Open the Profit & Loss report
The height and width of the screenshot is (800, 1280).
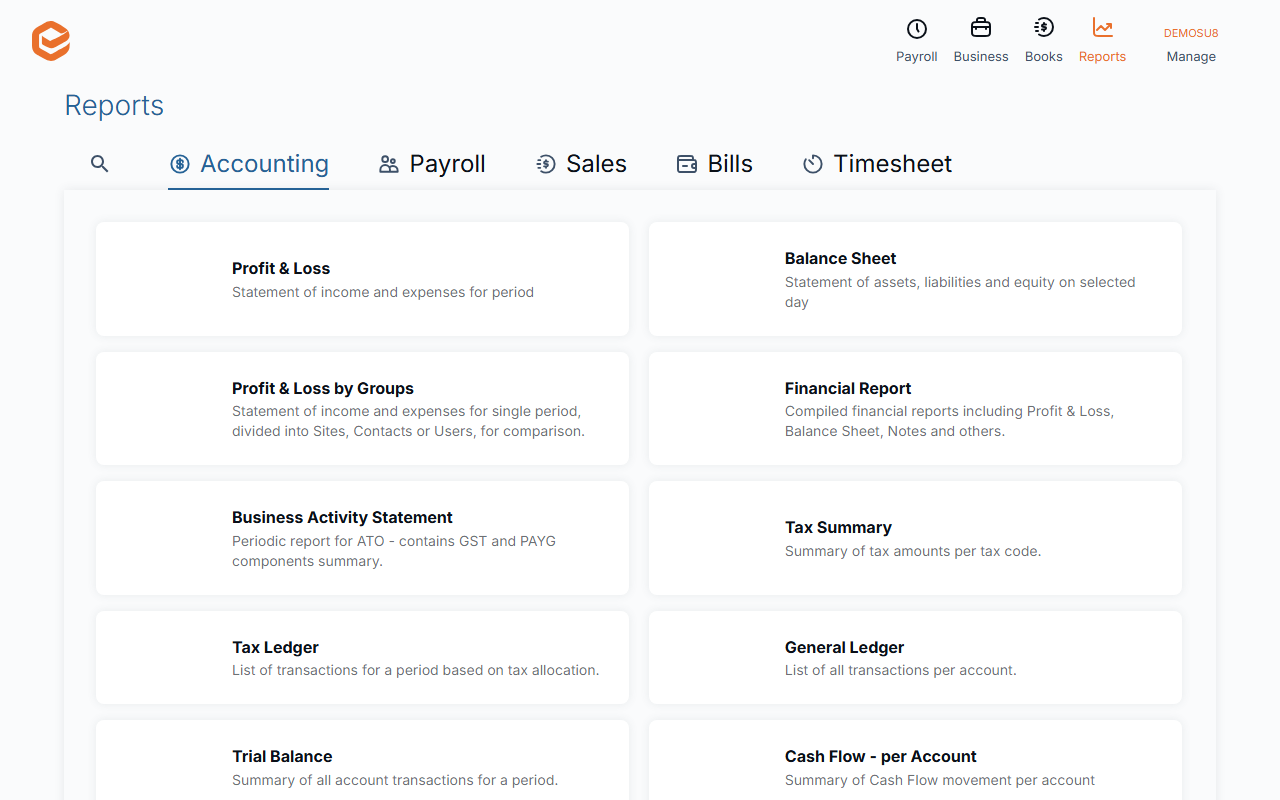pyautogui.click(x=362, y=279)
